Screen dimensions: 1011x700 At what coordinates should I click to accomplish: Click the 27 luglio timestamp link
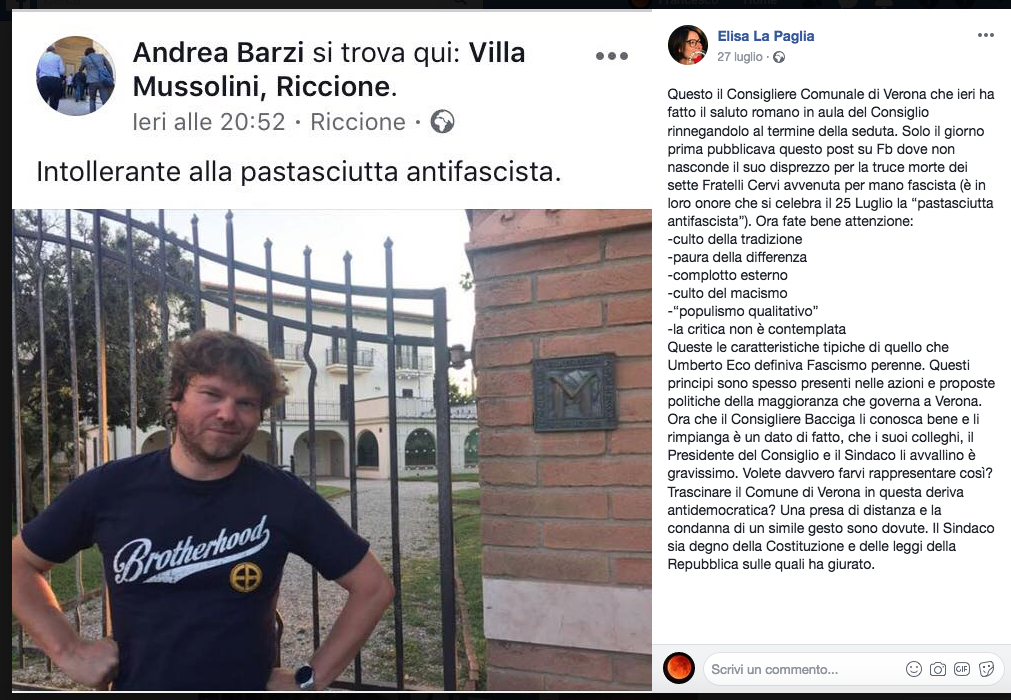pyautogui.click(x=740, y=57)
